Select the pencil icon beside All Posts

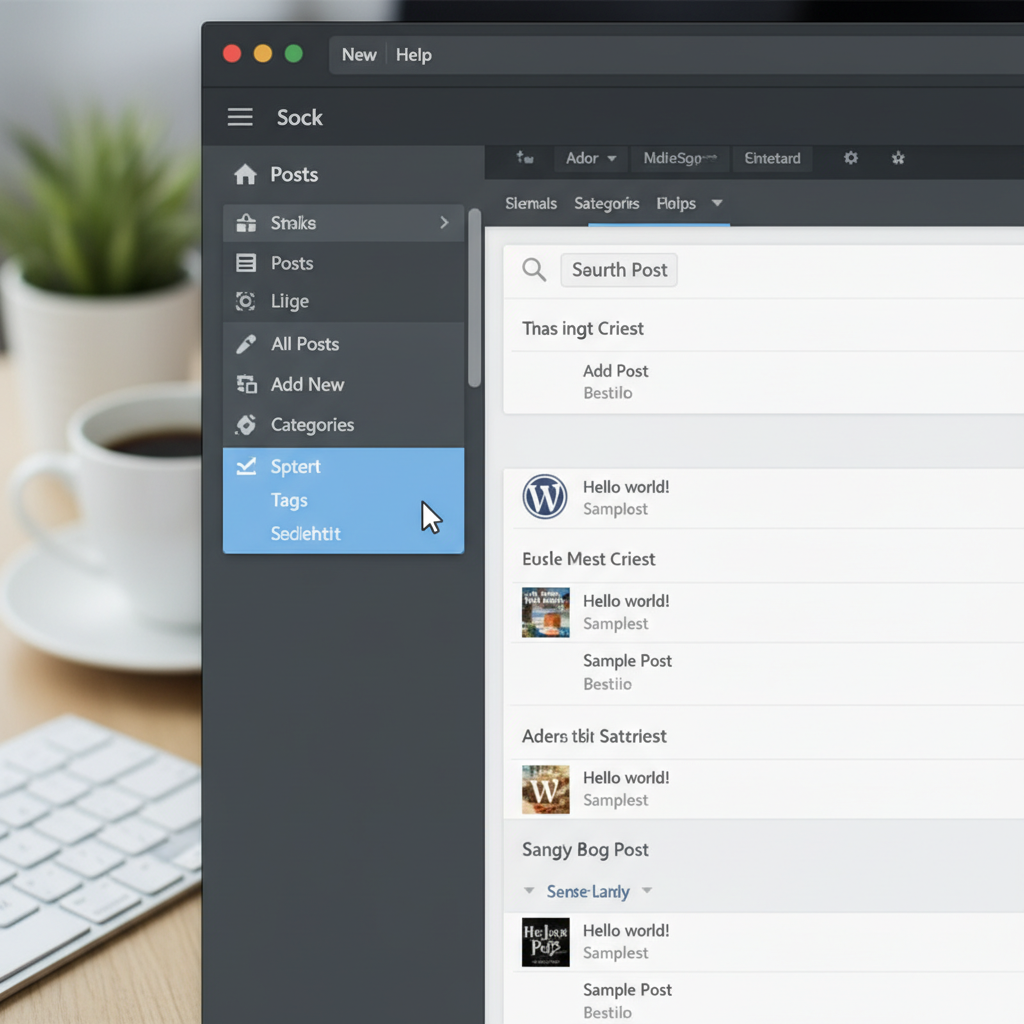(247, 343)
